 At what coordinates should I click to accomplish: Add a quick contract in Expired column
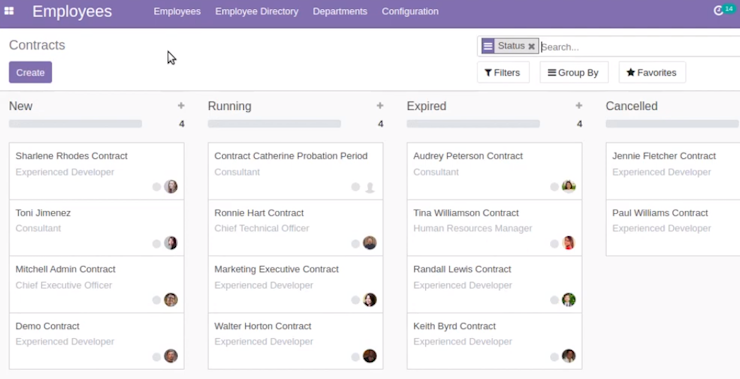pyautogui.click(x=579, y=106)
